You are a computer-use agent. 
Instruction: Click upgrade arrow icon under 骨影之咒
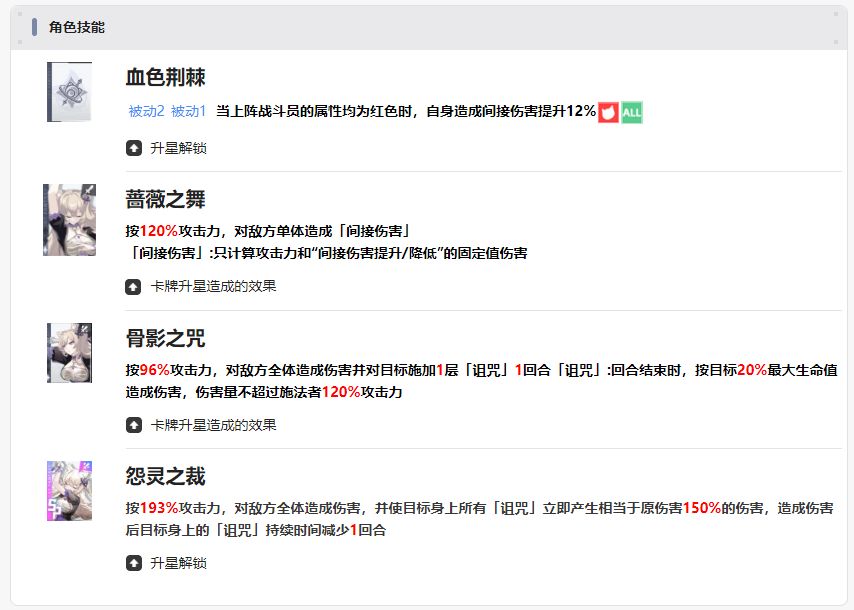coord(133,425)
